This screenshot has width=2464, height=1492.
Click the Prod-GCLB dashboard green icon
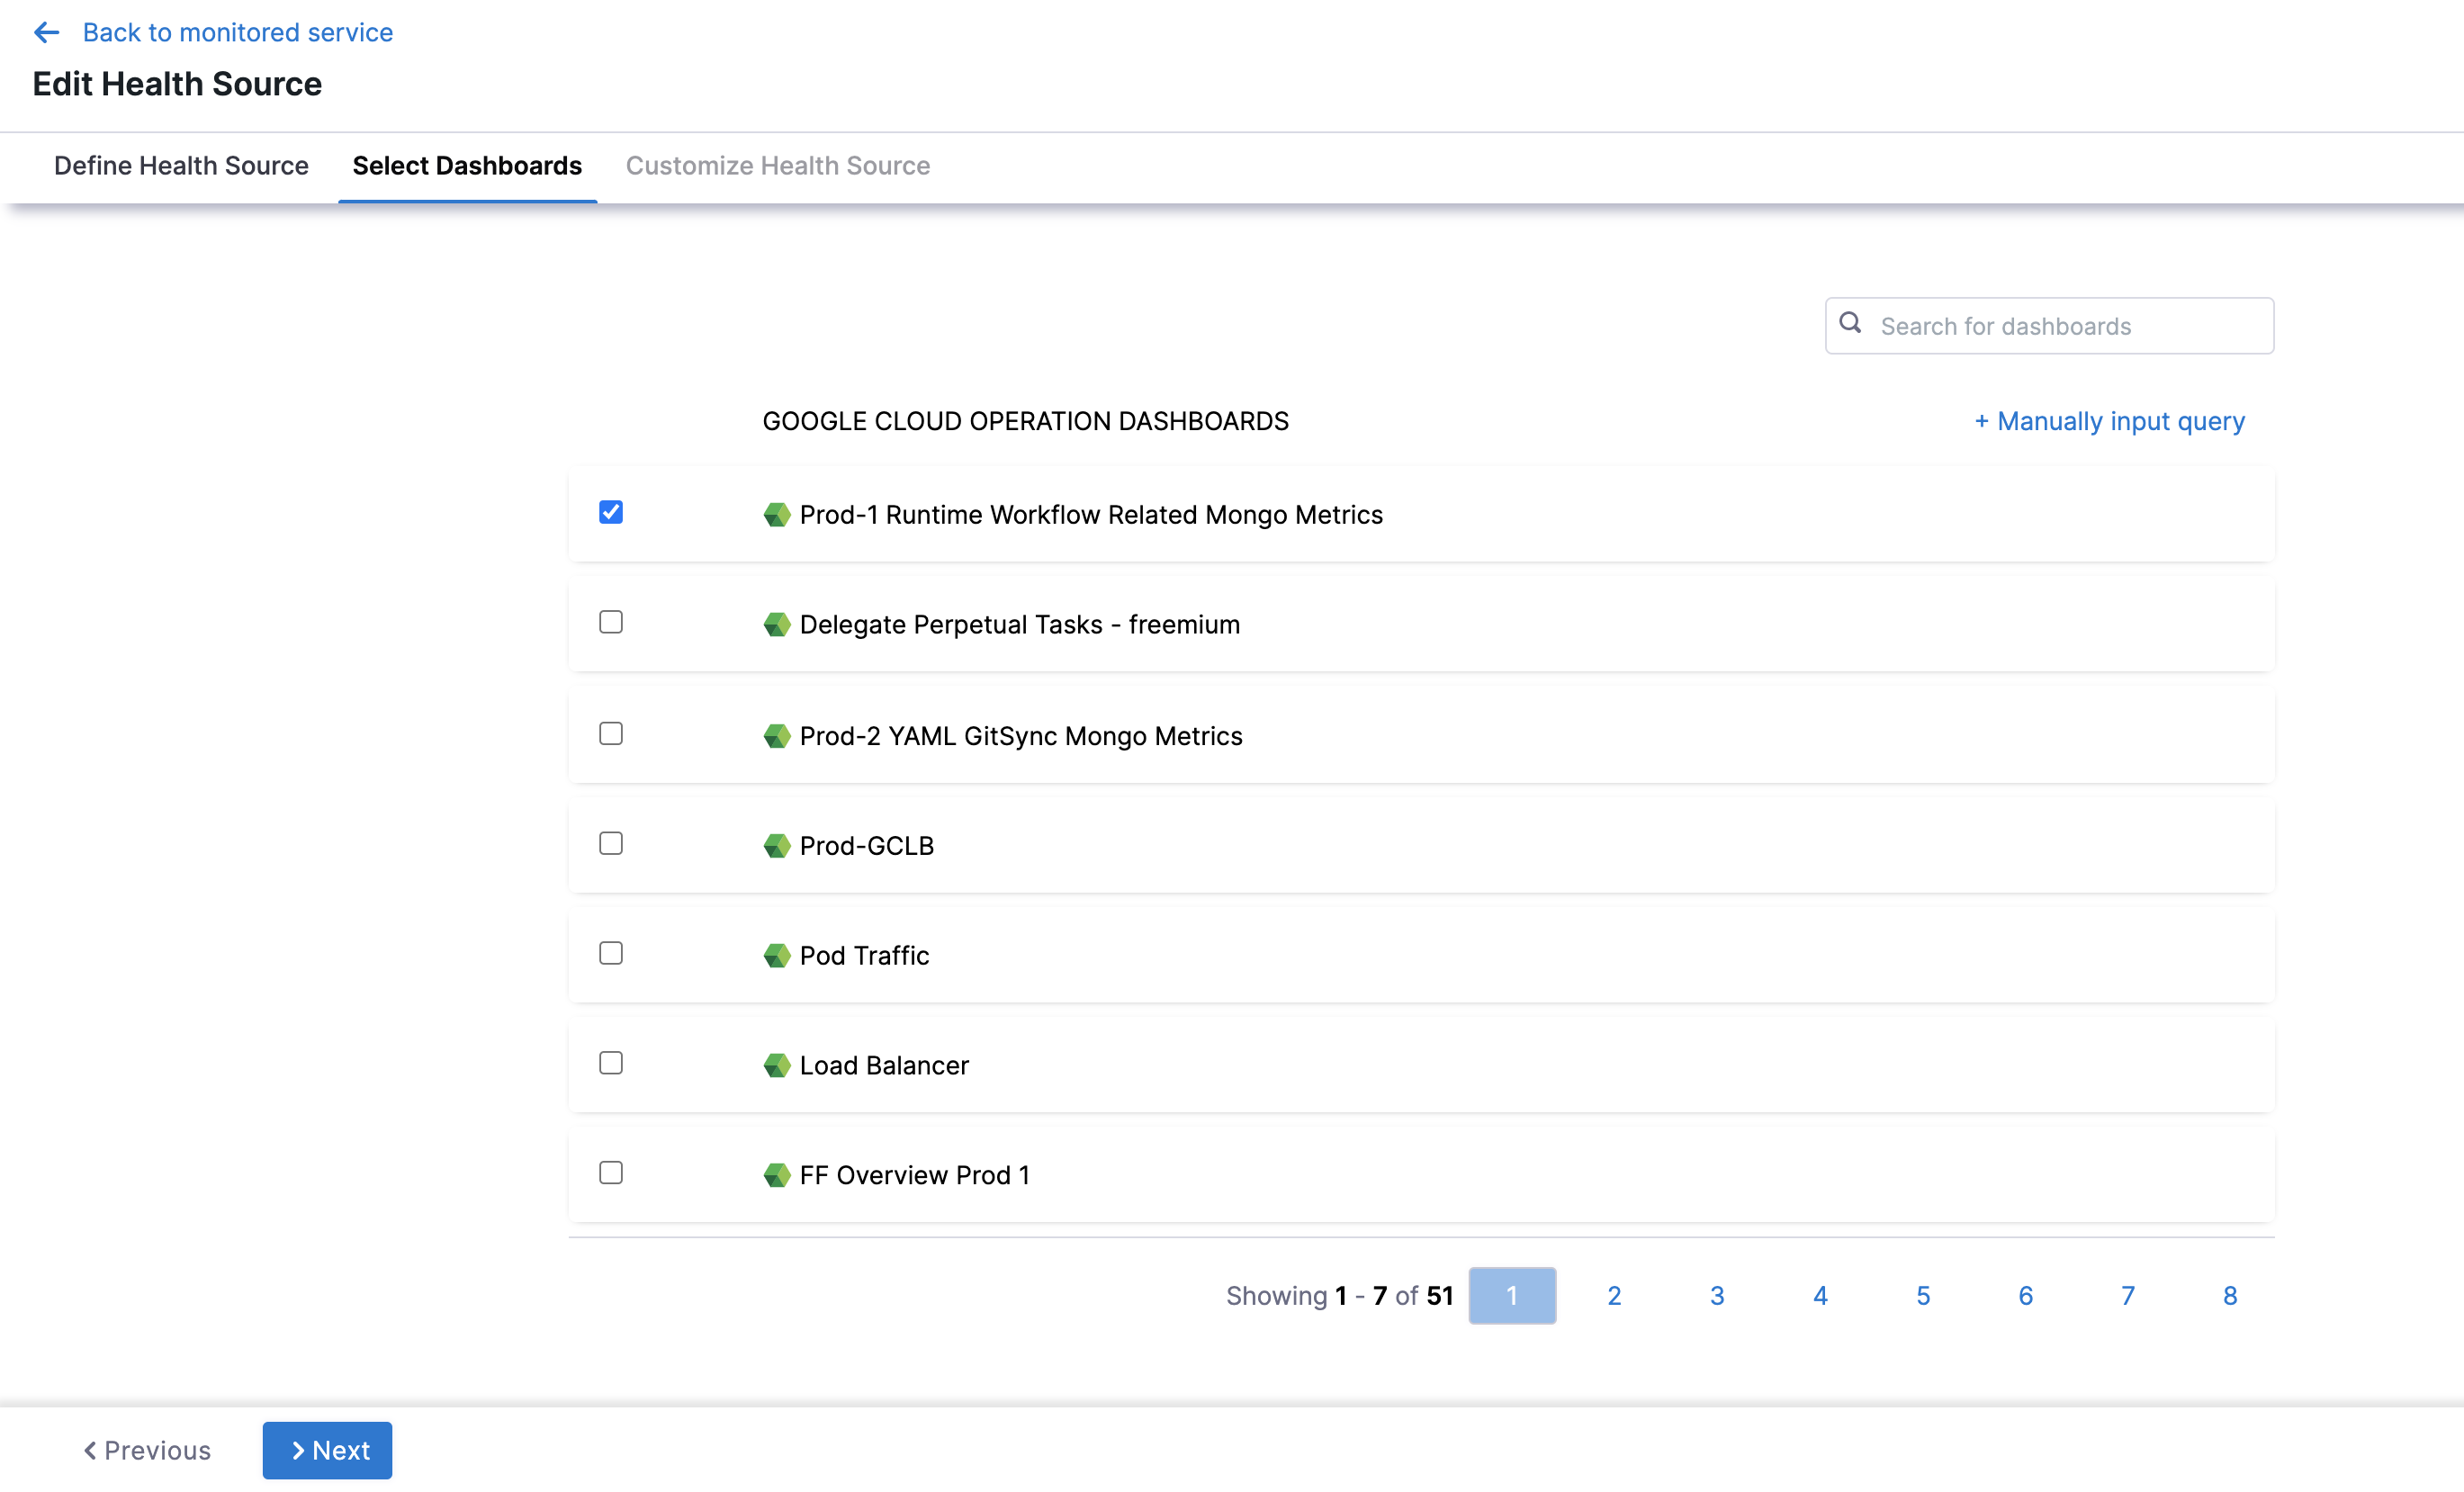click(x=776, y=846)
